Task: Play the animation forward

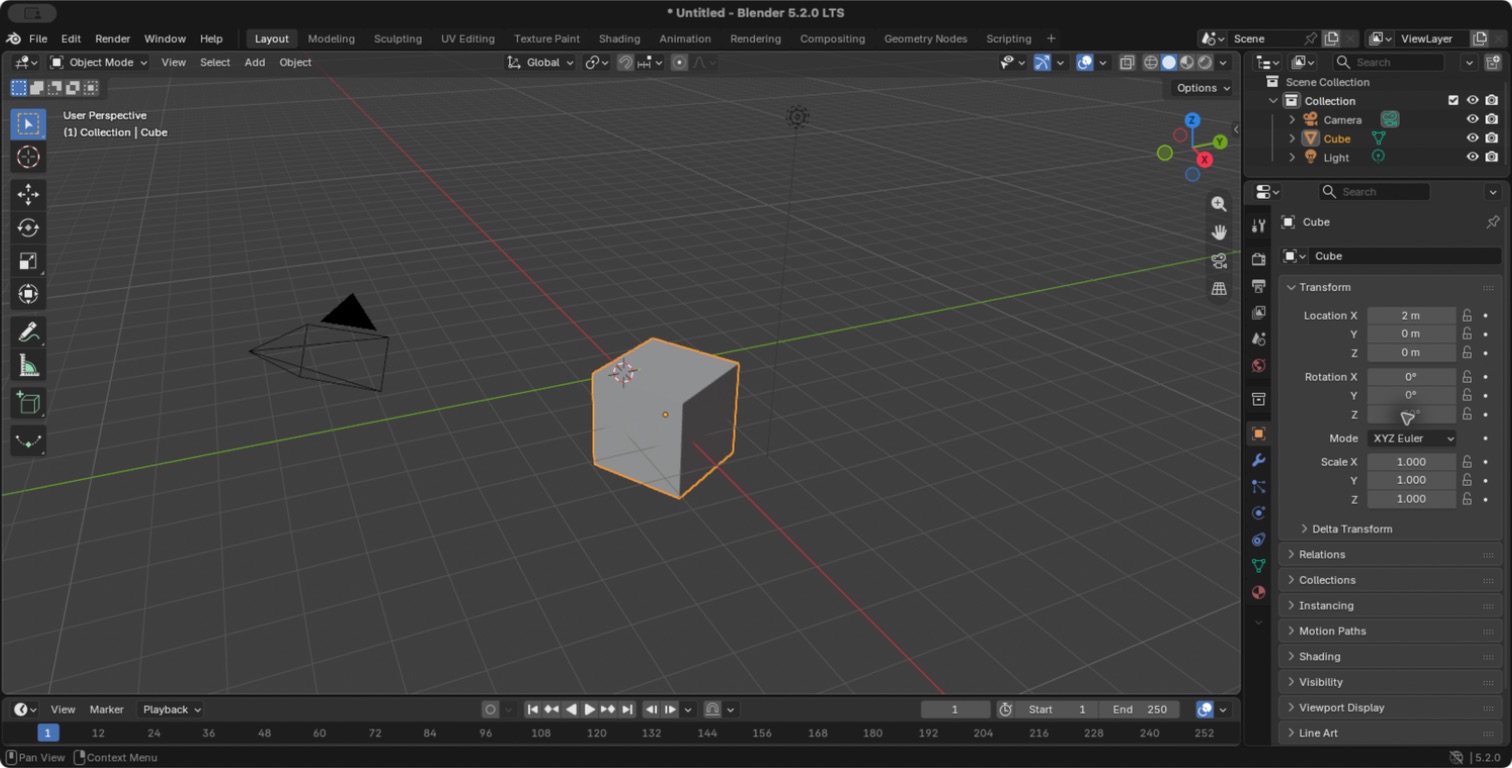Action: click(590, 709)
